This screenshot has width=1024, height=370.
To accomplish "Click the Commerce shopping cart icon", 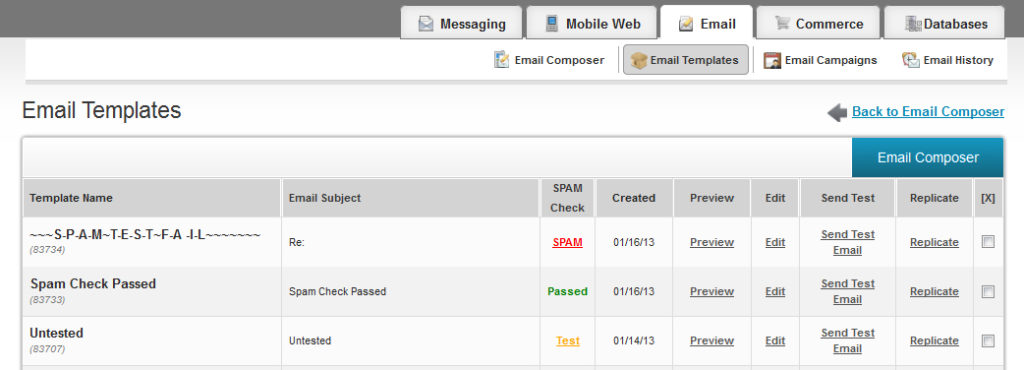I will point(782,23).
